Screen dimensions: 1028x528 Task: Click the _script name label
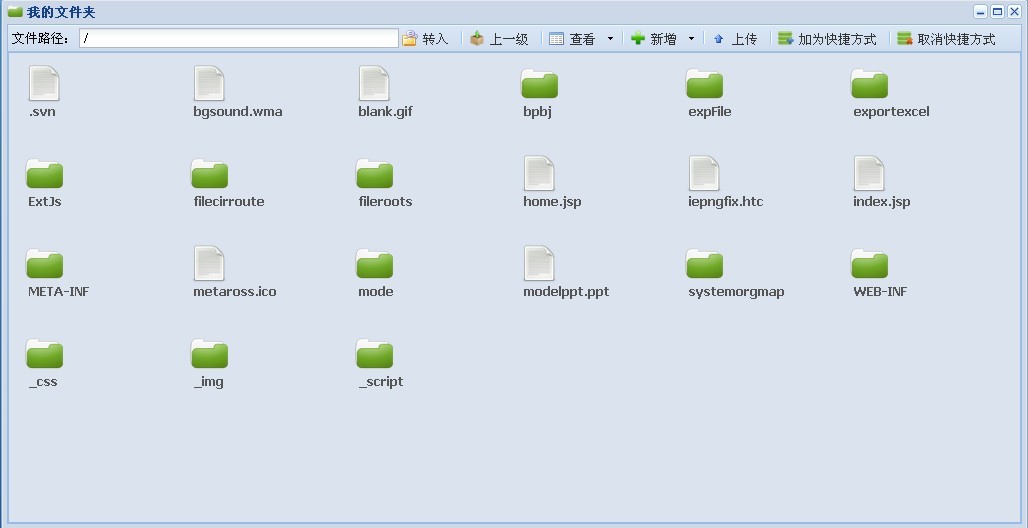[x=381, y=382]
